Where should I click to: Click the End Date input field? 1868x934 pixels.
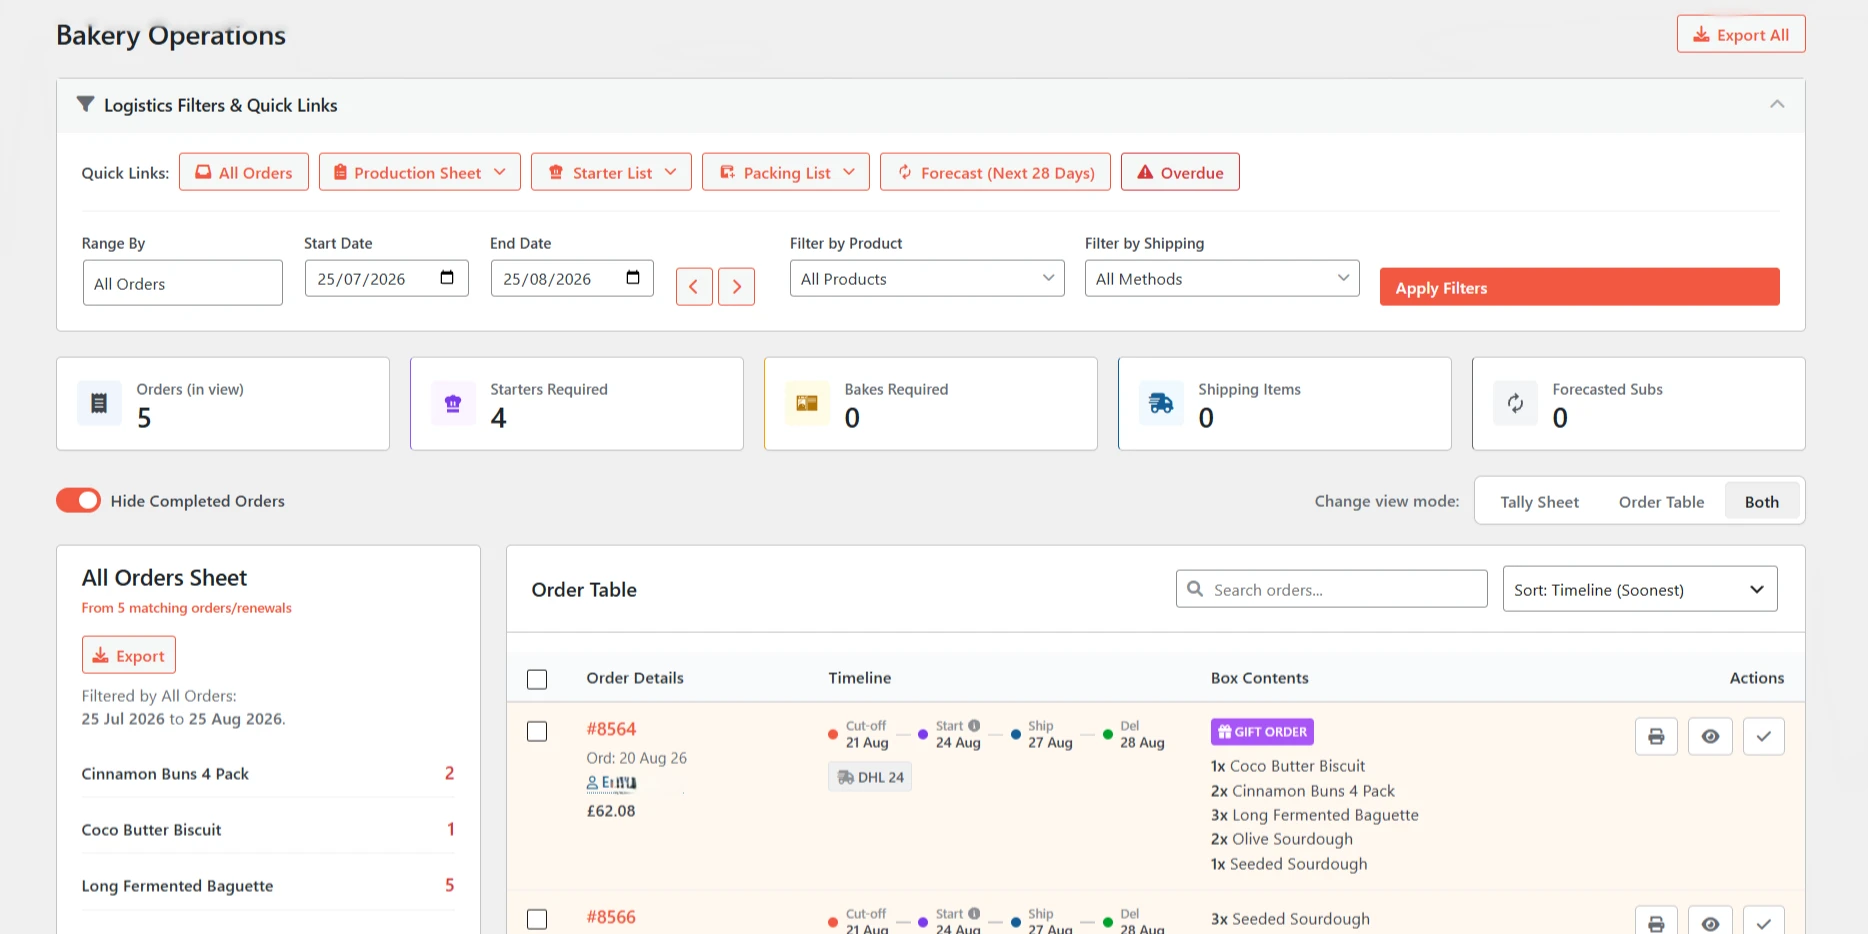coord(572,278)
